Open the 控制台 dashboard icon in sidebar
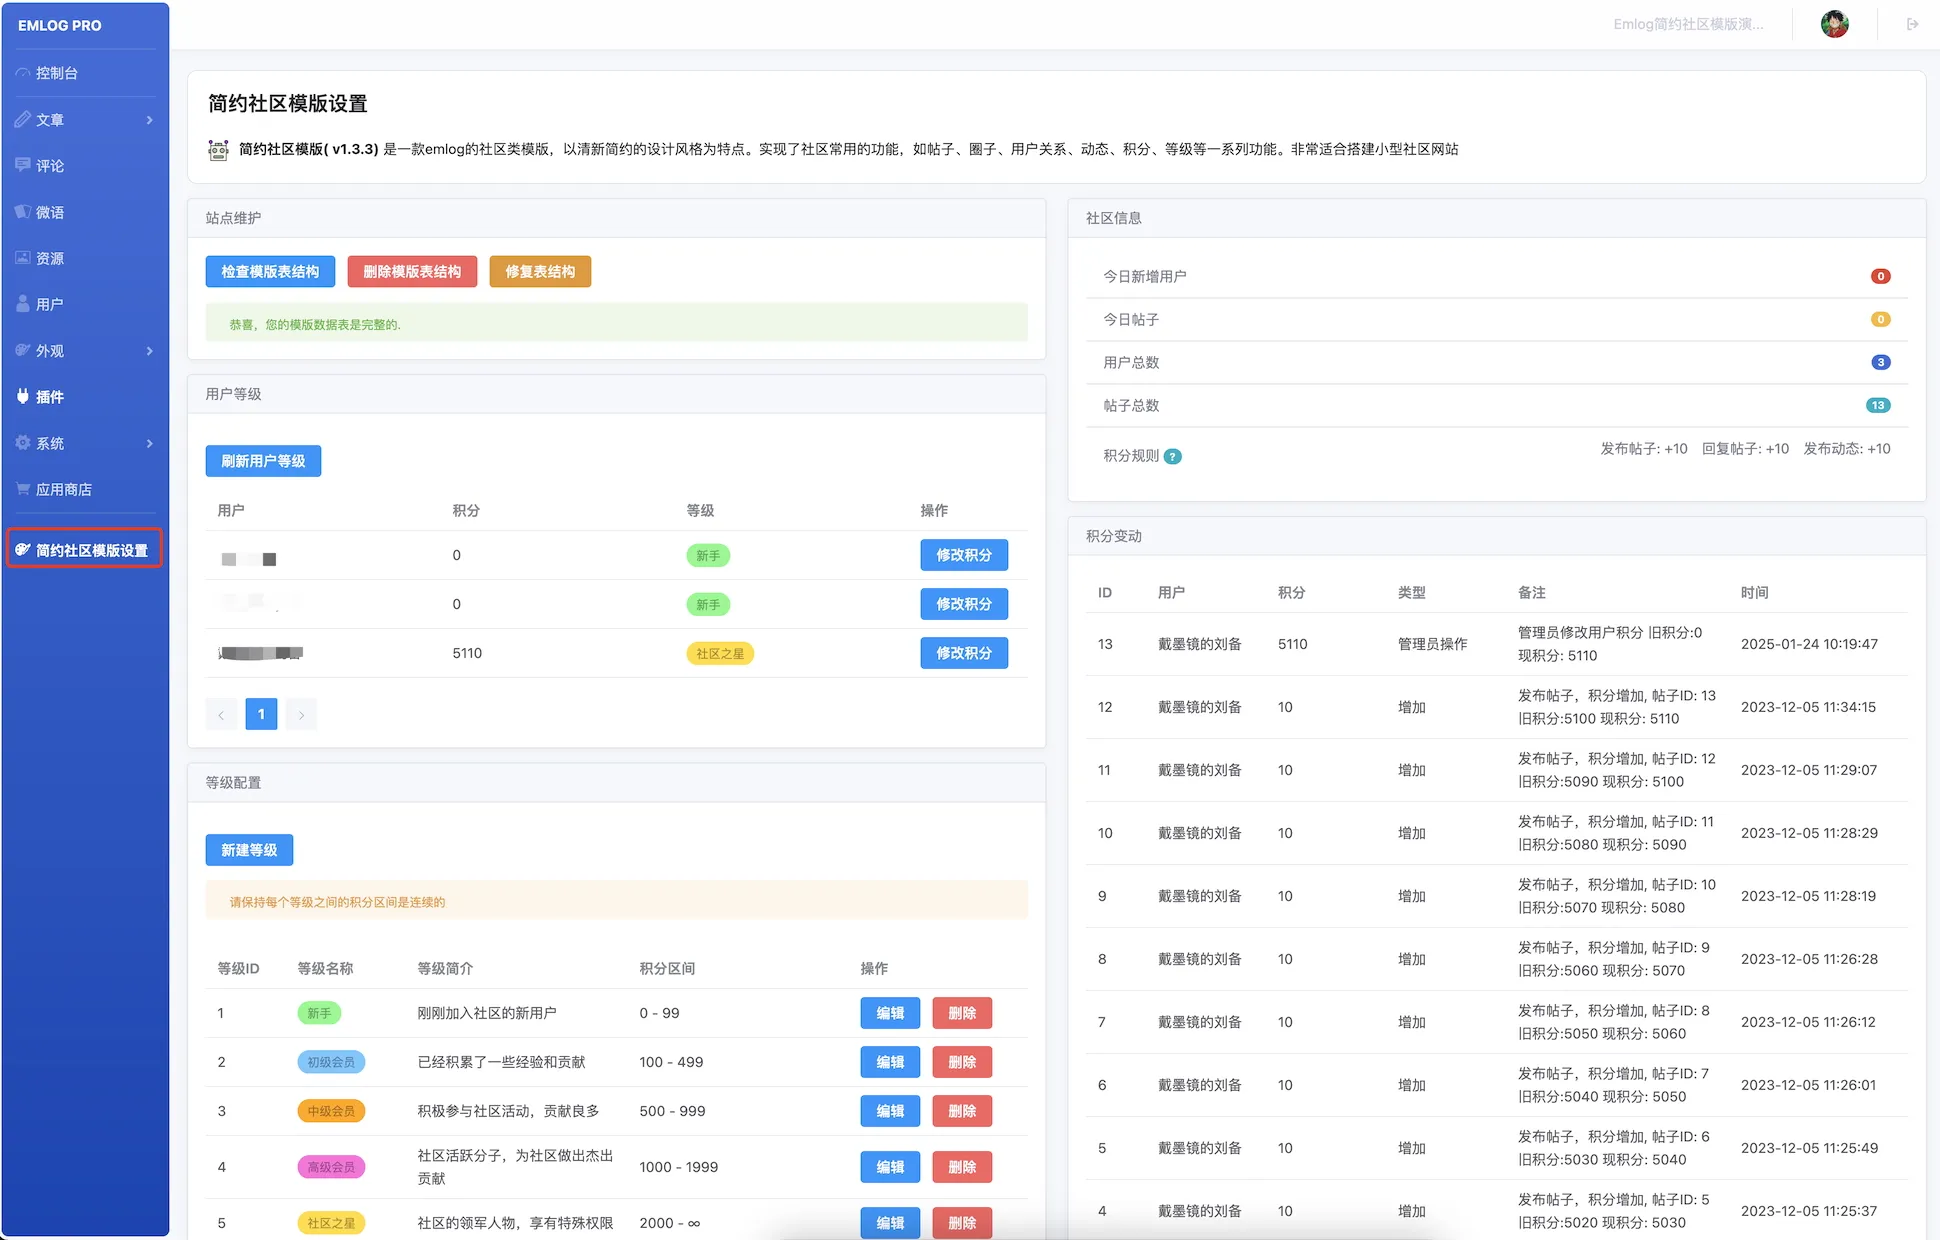 coord(22,73)
